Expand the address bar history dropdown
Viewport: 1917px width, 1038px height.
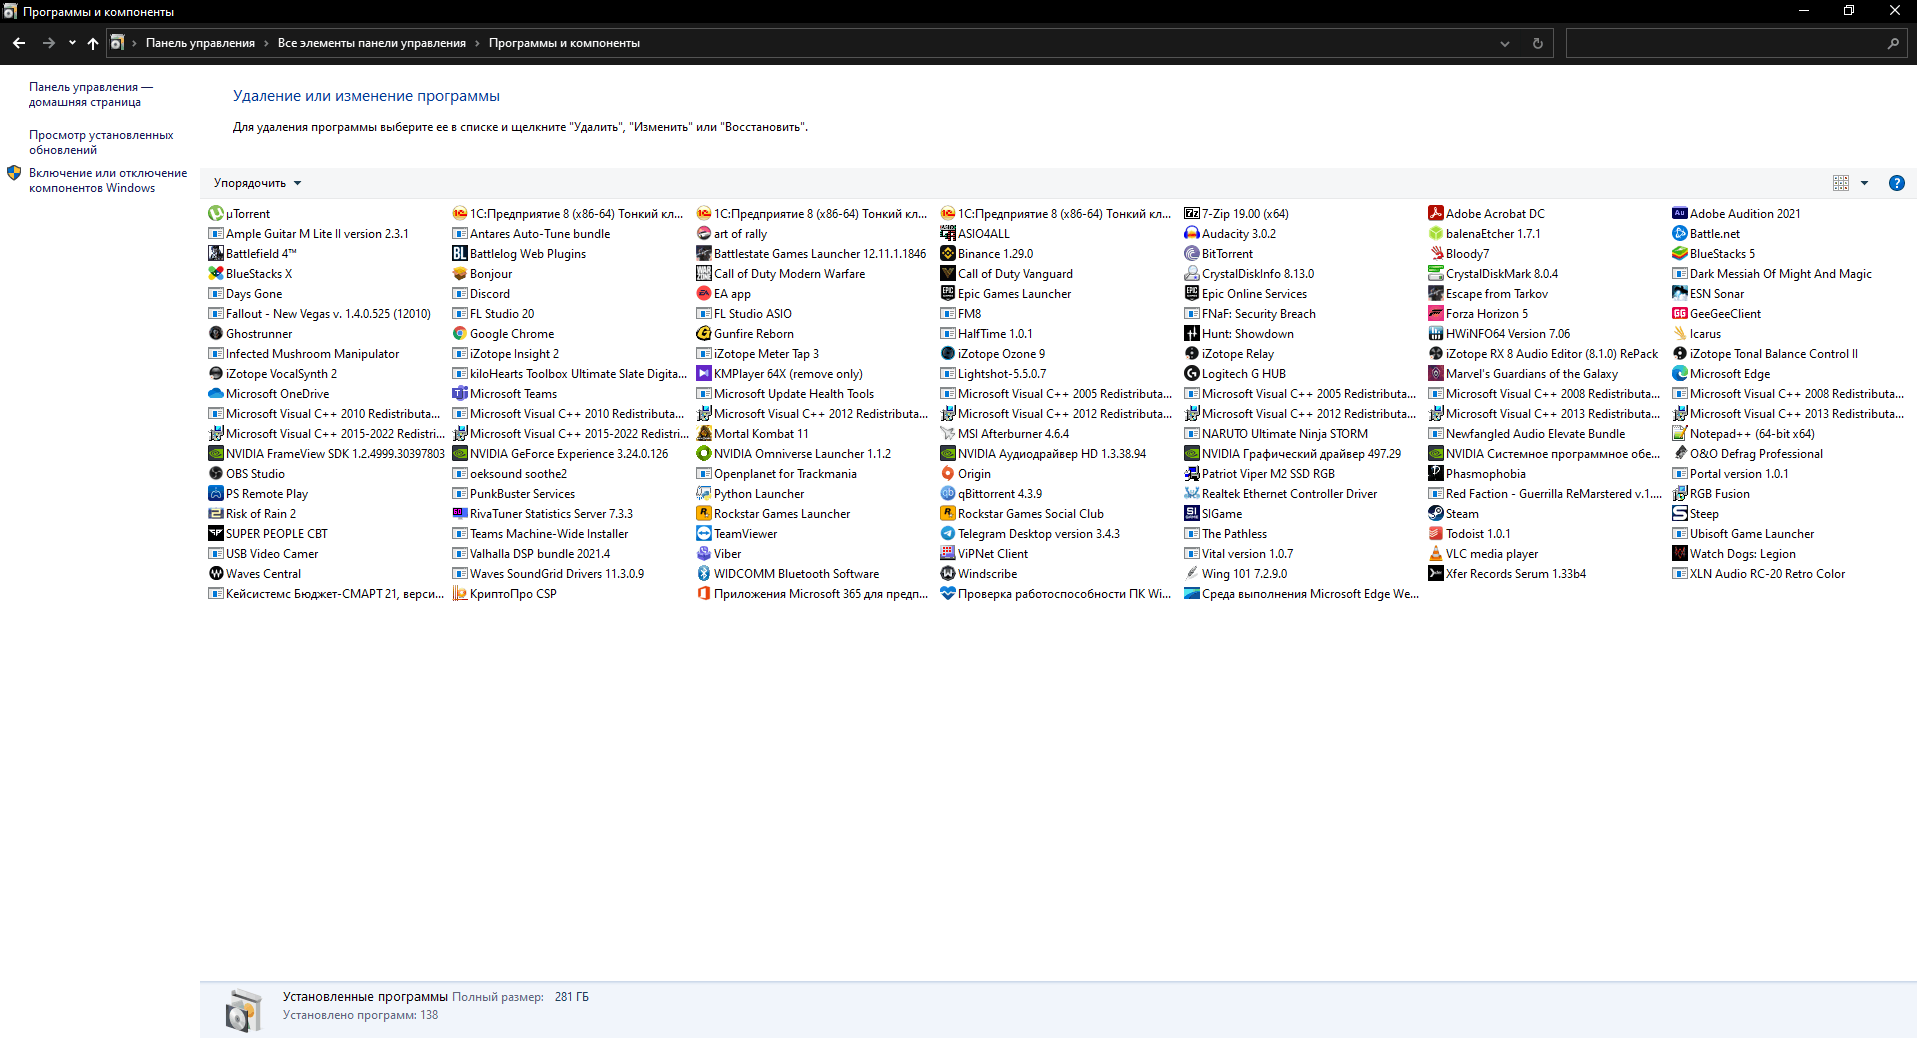pos(1504,43)
